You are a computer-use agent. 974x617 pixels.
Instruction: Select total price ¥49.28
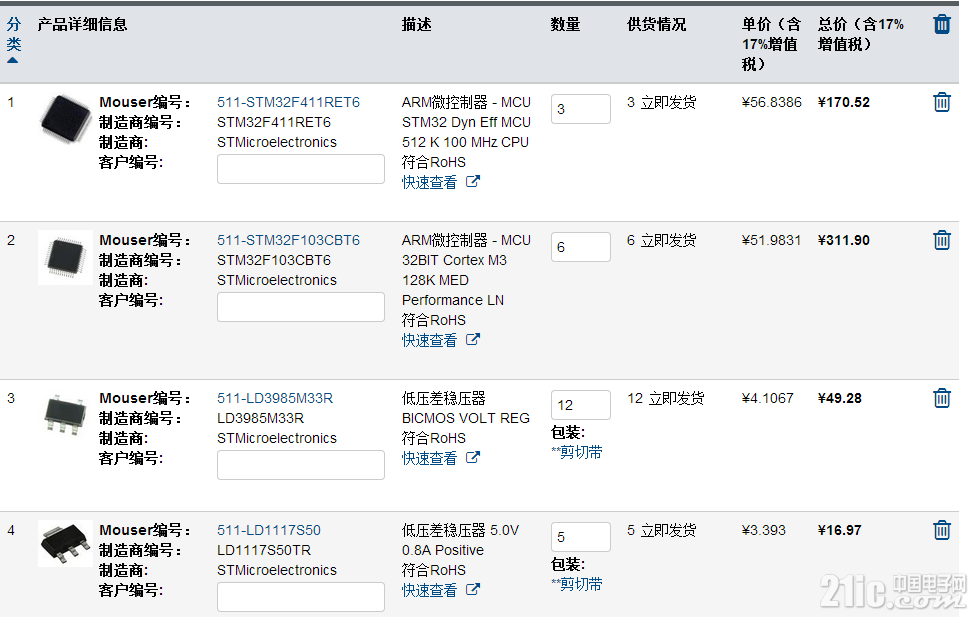pyautogui.click(x=840, y=398)
